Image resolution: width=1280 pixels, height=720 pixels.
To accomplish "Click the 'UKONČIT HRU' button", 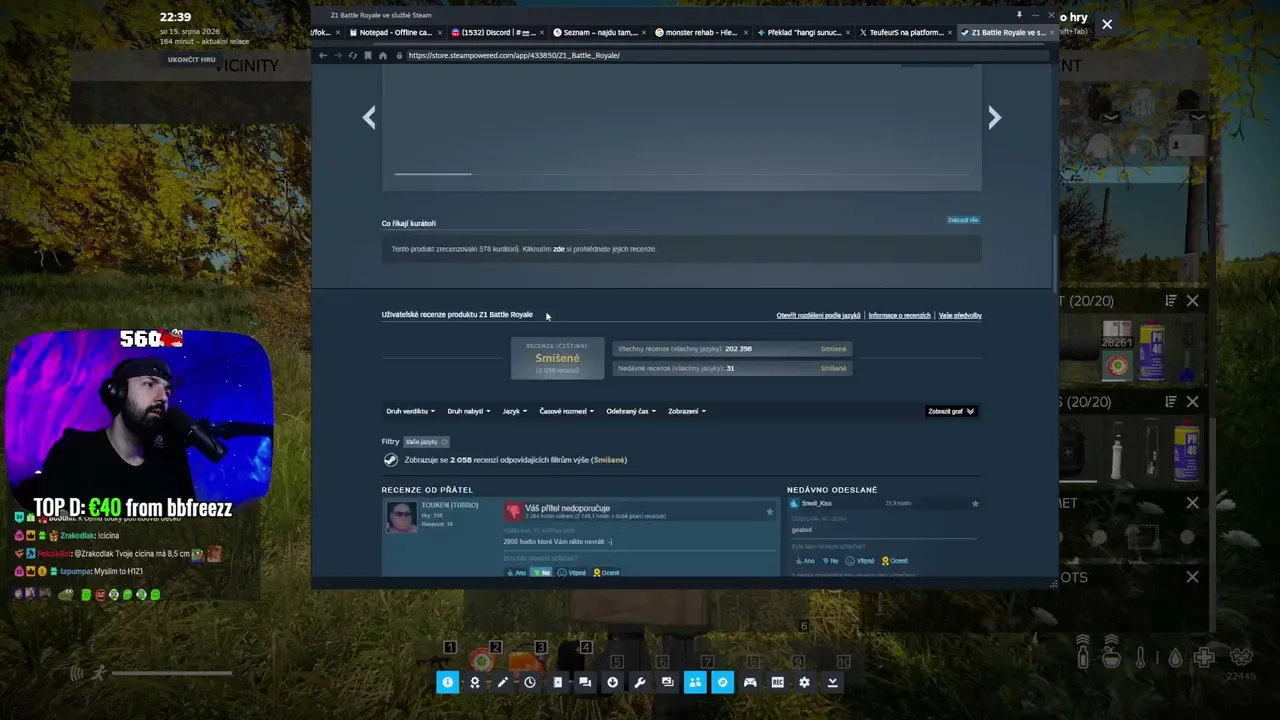I will pyautogui.click(x=192, y=60).
